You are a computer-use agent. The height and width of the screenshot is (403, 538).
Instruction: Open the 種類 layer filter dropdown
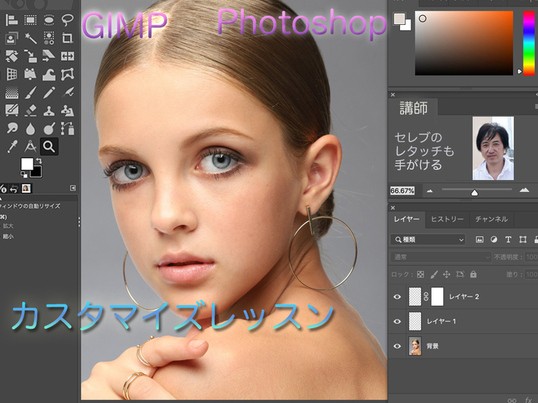coord(428,240)
